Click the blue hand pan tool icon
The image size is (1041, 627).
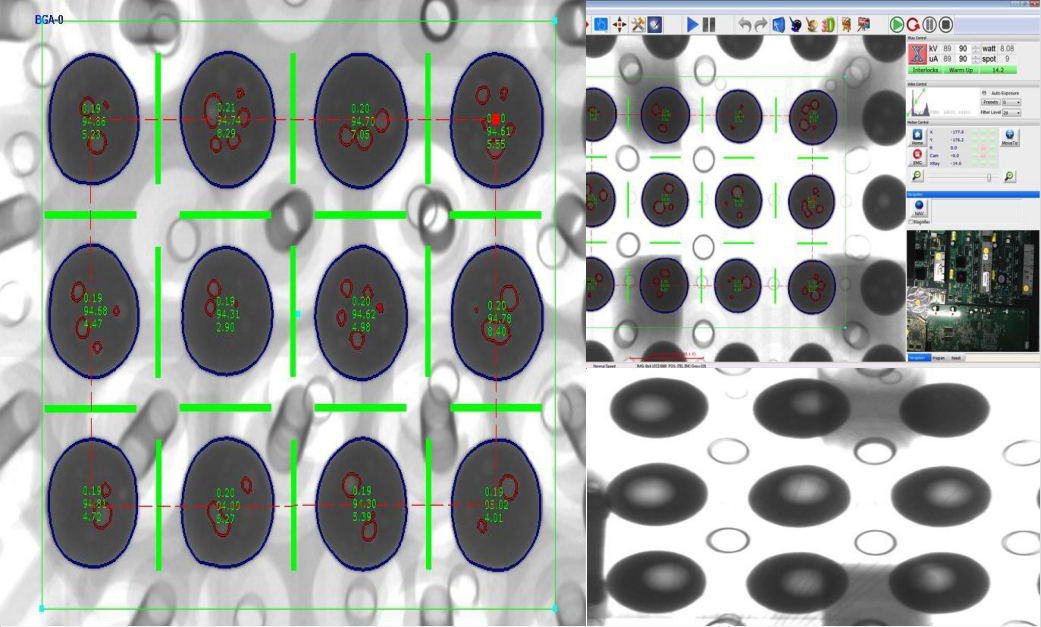tap(601, 25)
